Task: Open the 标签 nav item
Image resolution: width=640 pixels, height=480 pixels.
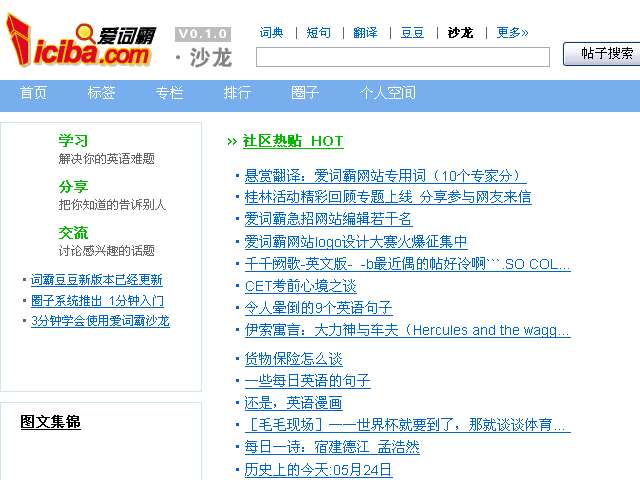Action: (101, 93)
